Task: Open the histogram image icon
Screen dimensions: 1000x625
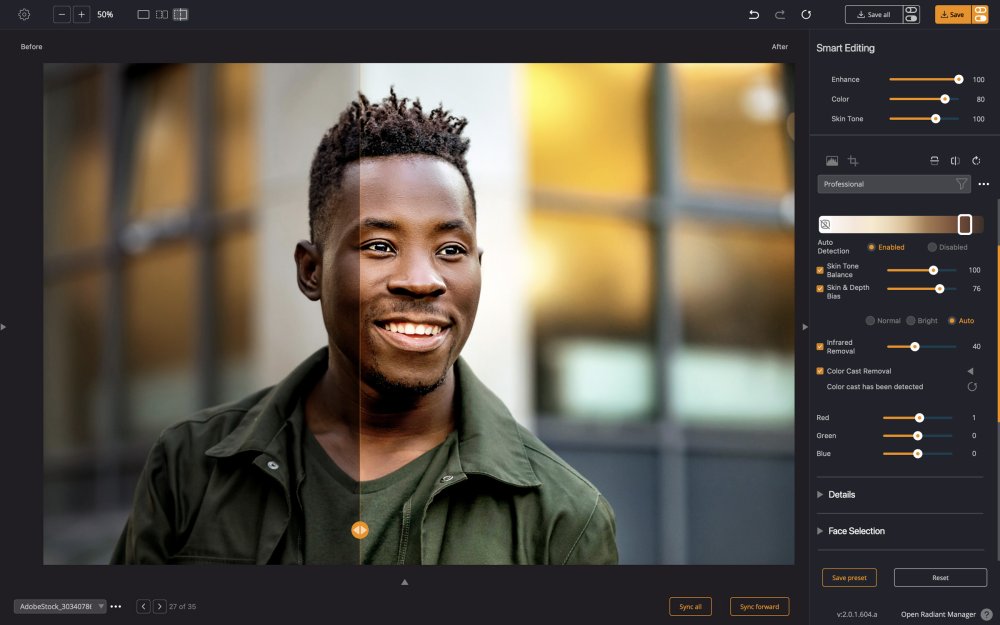Action: point(832,161)
